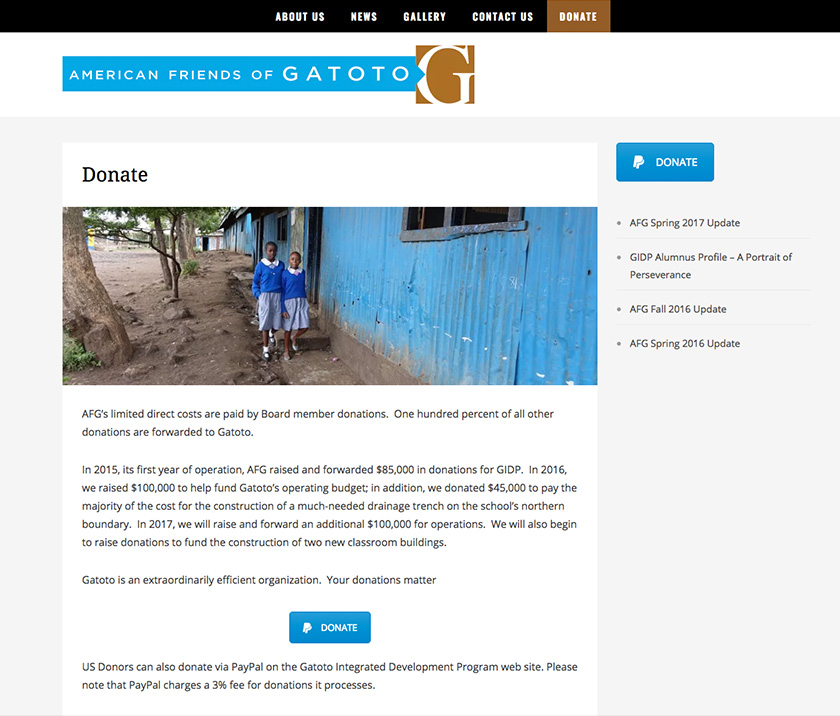840x716 pixels.
Task: Click the Donate page heading
Action: tap(115, 175)
